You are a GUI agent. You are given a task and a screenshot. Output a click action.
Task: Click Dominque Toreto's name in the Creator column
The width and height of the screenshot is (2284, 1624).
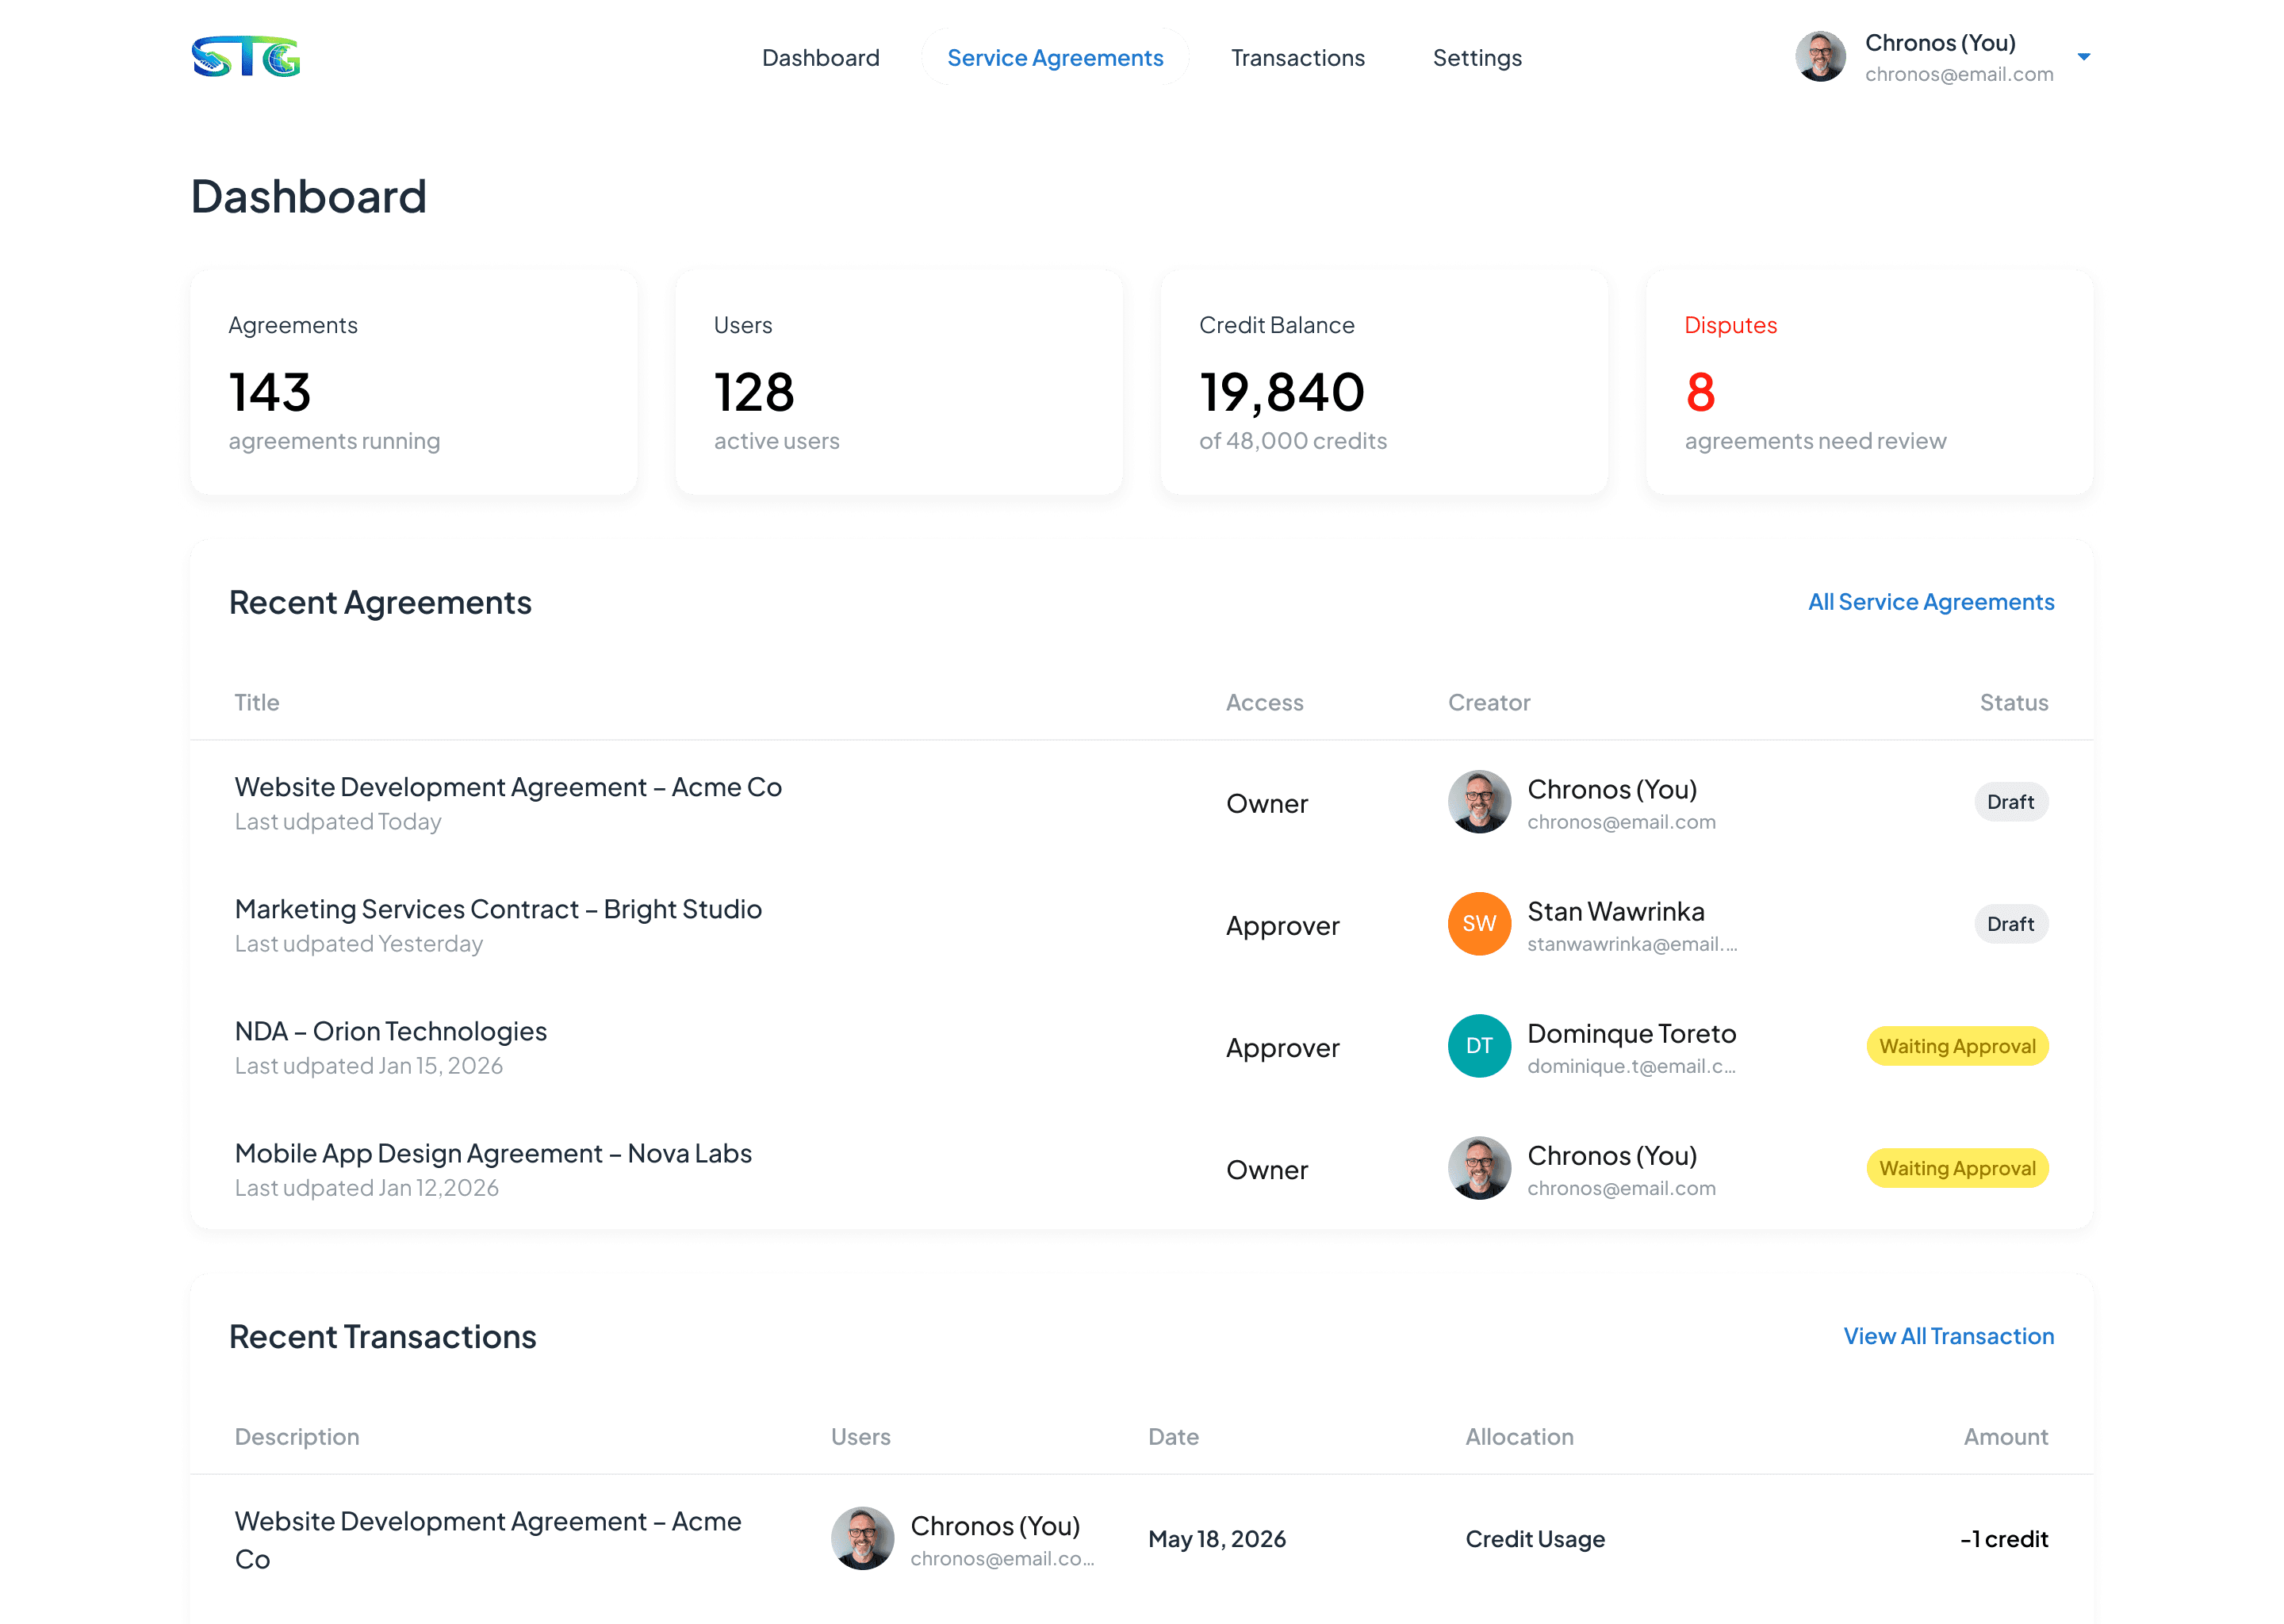click(x=1631, y=1033)
